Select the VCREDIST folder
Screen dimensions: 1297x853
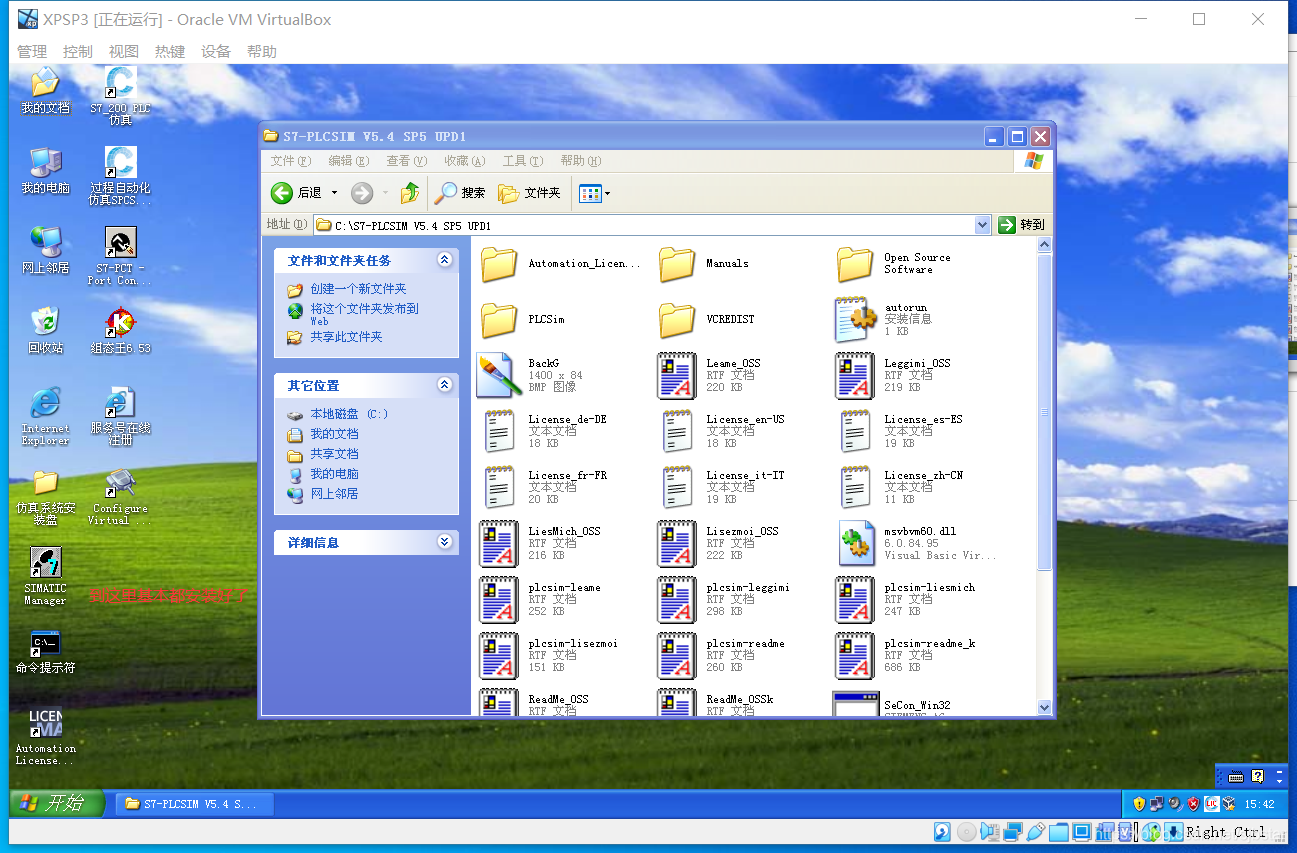pyautogui.click(x=706, y=319)
